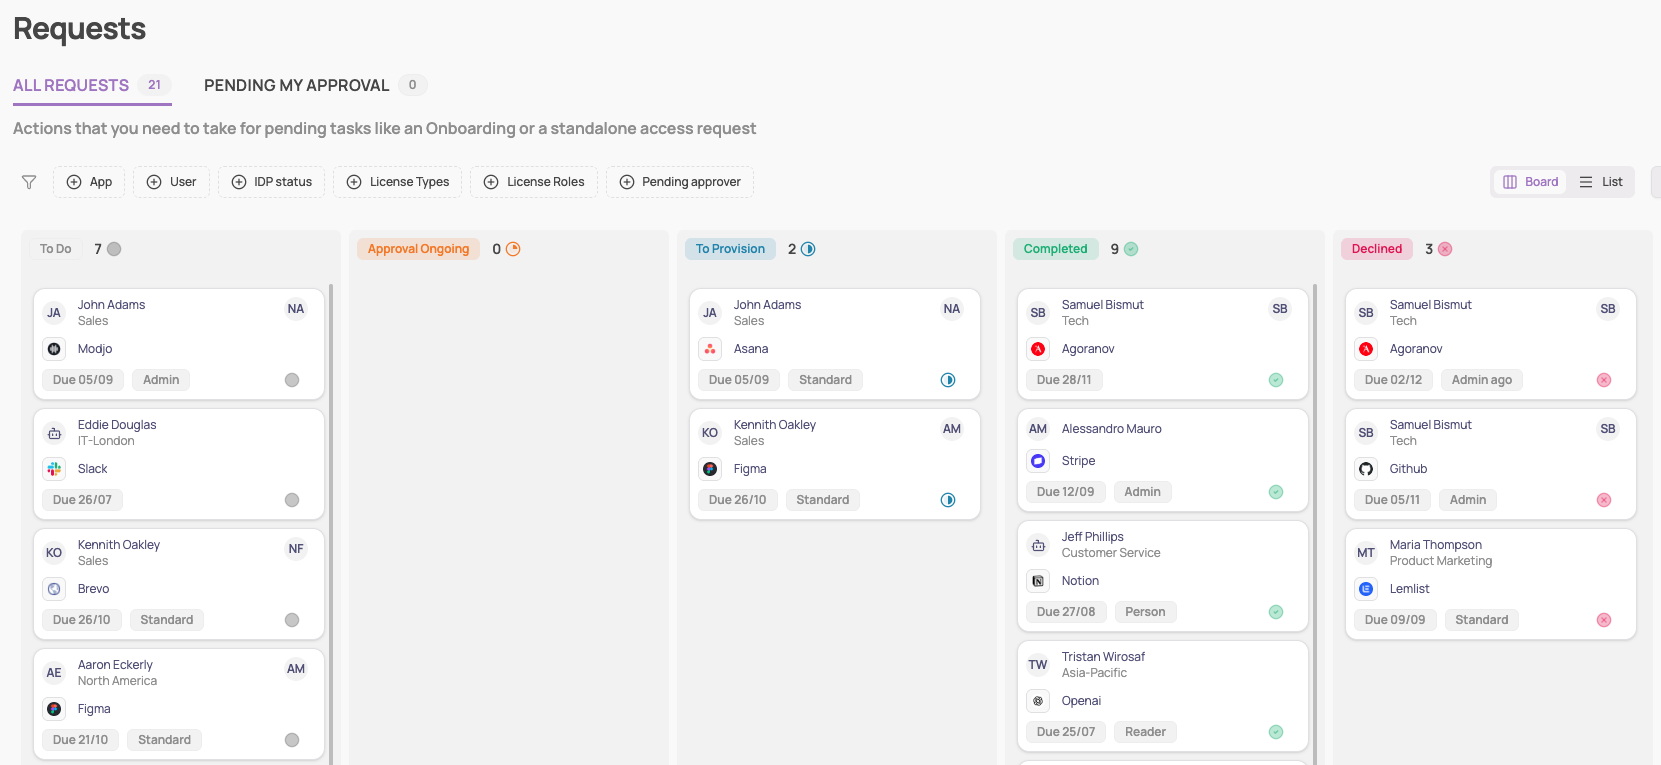Click the Github icon in Declined column
Viewport: 1661px width, 765px height.
1366,469
